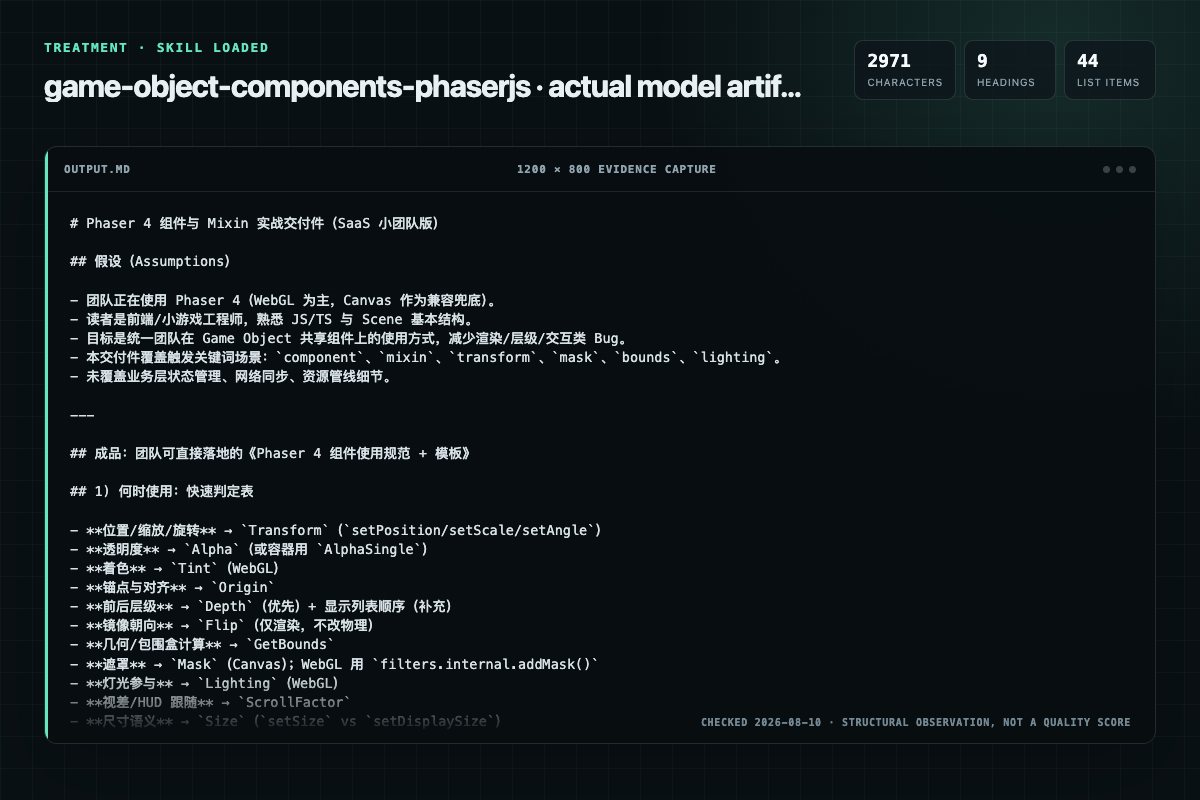Click the "1200 × 800 EVIDENCE CAPTURE" caption
Viewport: 1200px width, 800px height.
pyautogui.click(x=616, y=169)
